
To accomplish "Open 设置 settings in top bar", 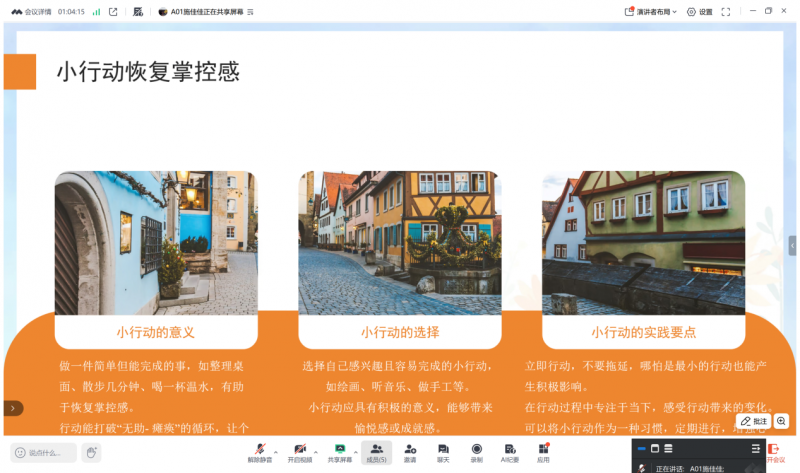I will (699, 12).
